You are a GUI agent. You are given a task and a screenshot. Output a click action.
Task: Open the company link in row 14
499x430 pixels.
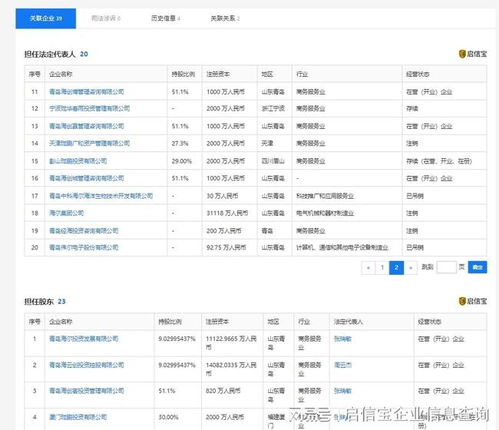point(89,143)
